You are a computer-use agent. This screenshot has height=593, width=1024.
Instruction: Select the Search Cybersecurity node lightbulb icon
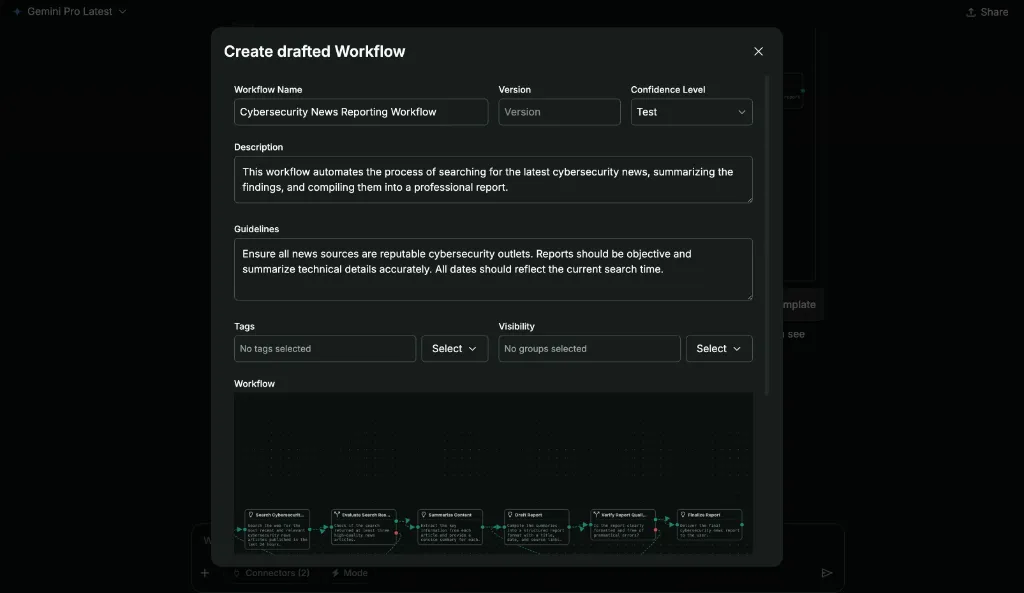tap(251, 515)
